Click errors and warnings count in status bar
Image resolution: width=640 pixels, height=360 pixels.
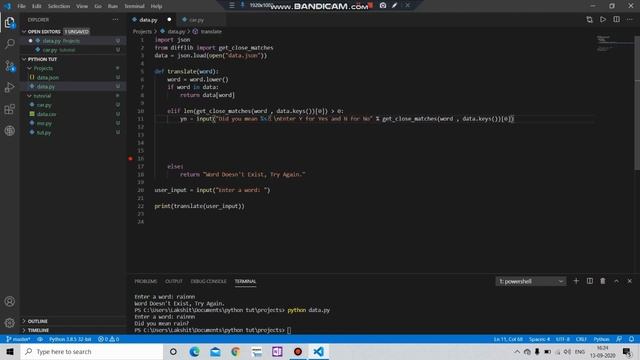click(x=109, y=339)
